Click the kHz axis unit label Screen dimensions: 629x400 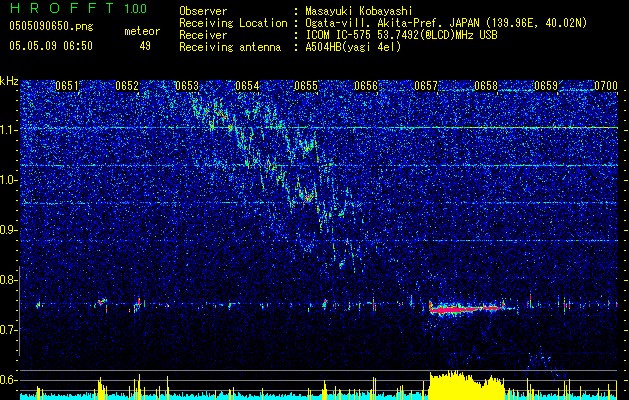9,81
